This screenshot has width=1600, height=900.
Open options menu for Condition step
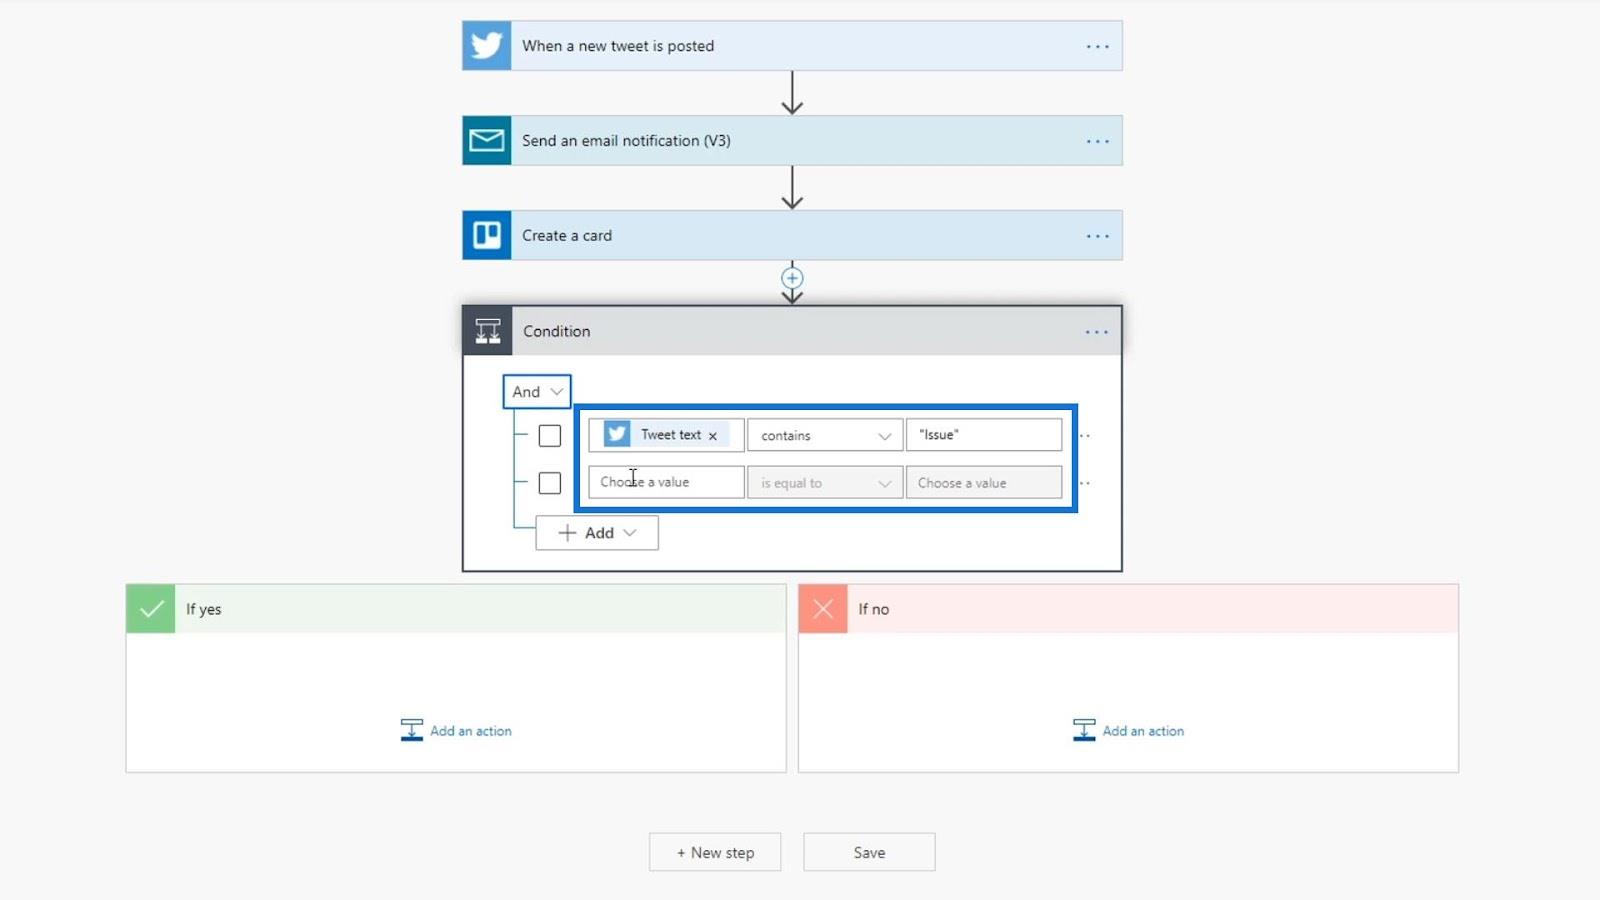(1096, 332)
